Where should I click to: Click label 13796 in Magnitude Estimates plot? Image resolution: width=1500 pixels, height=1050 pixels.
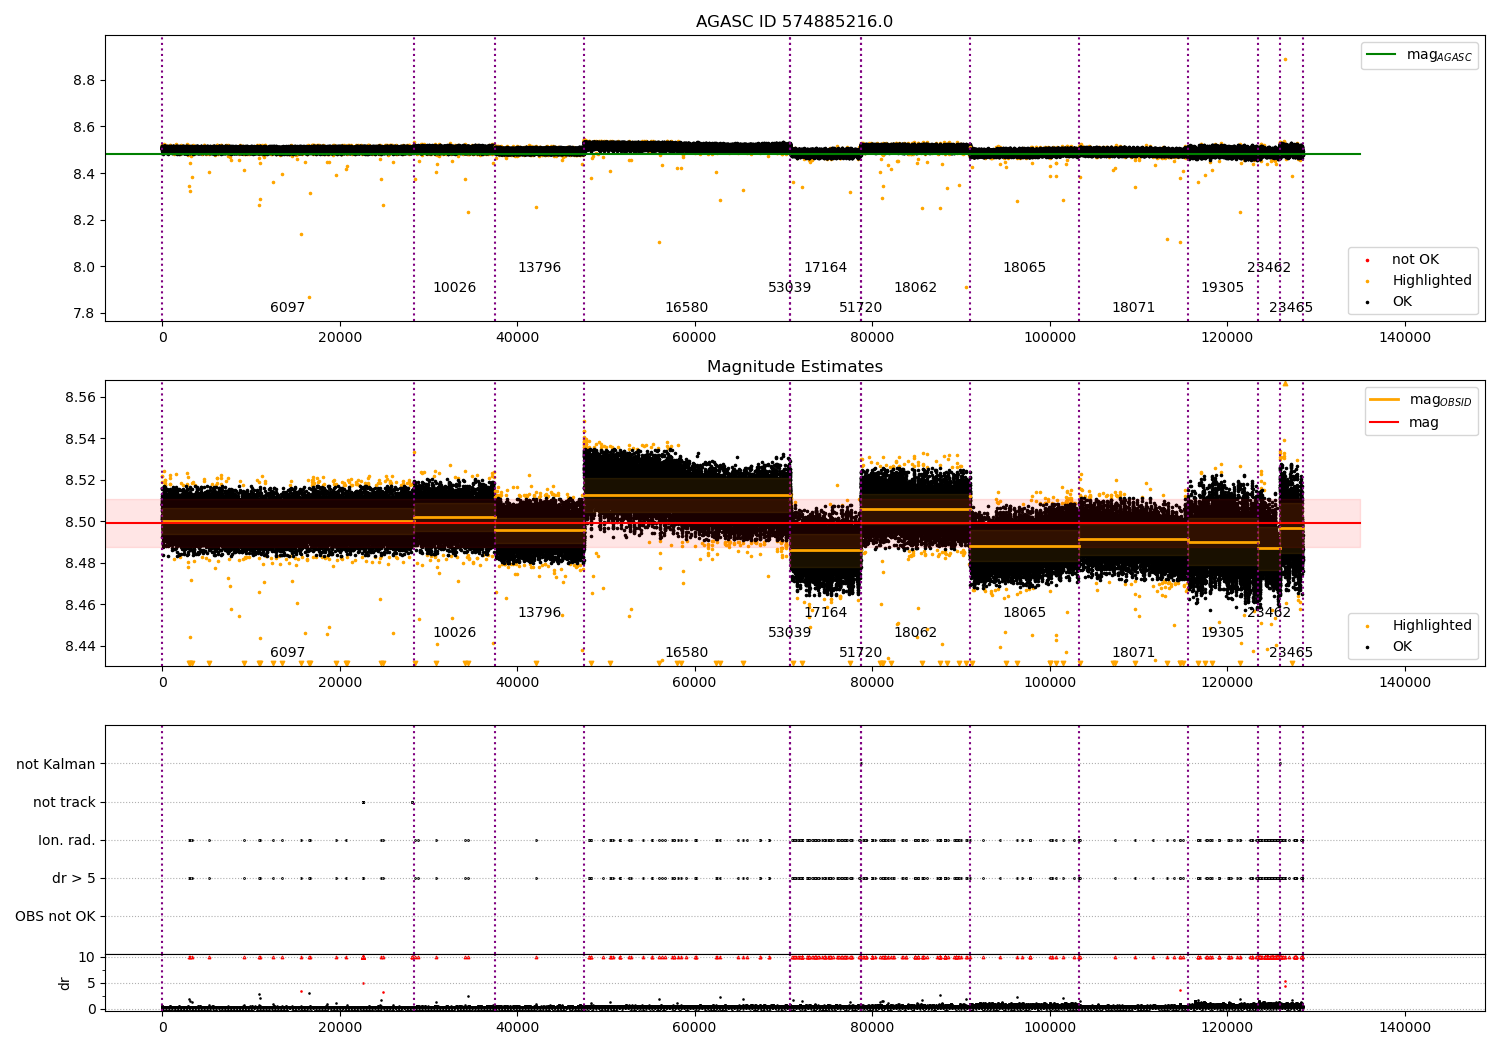539,613
